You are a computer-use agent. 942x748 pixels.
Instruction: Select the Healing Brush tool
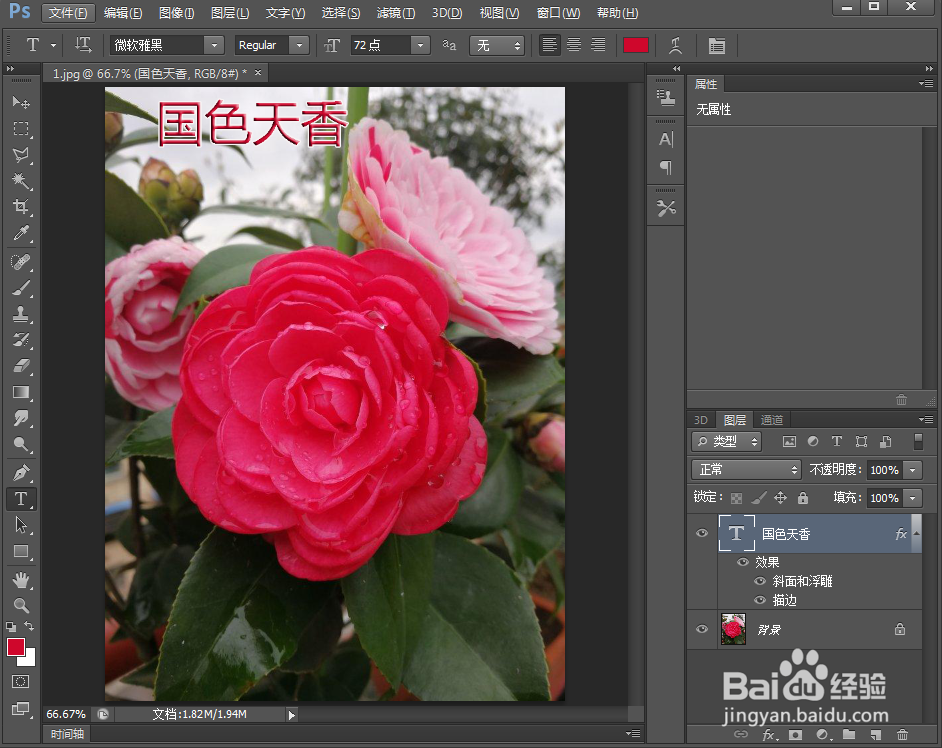(x=21, y=262)
